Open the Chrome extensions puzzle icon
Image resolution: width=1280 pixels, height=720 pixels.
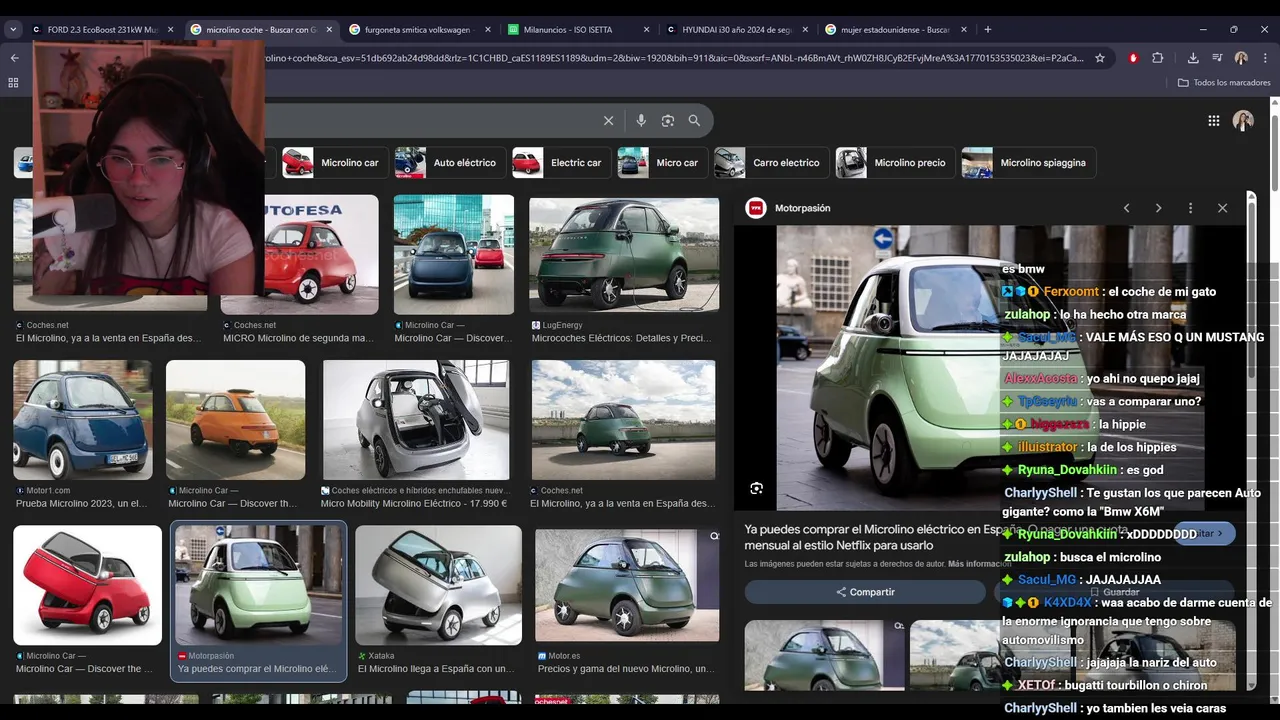pos(1158,58)
